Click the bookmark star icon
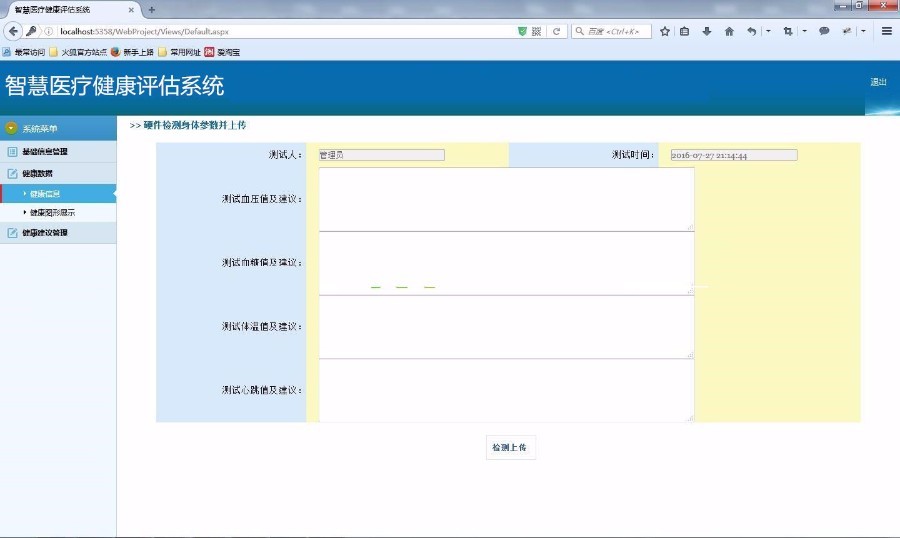Viewport: 900px width, 538px height. [665, 31]
